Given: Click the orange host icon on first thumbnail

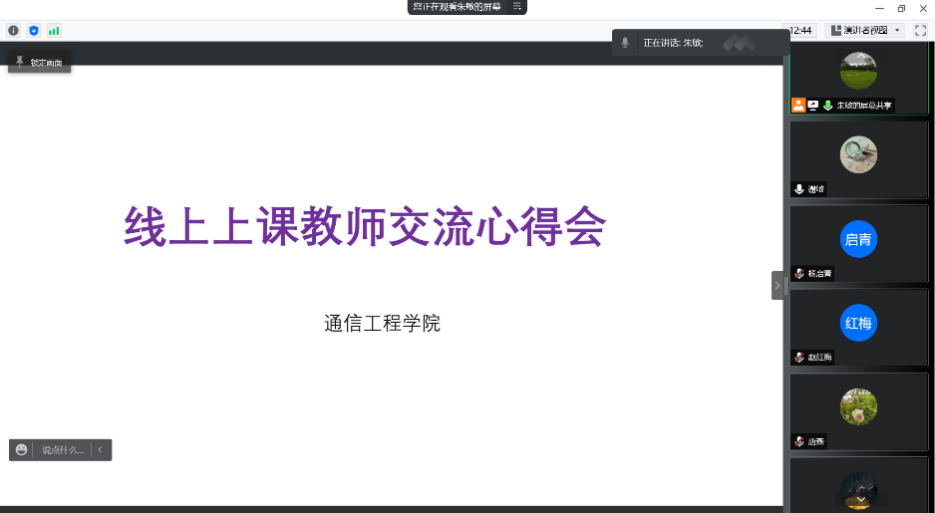Looking at the screenshot, I should pos(798,105).
